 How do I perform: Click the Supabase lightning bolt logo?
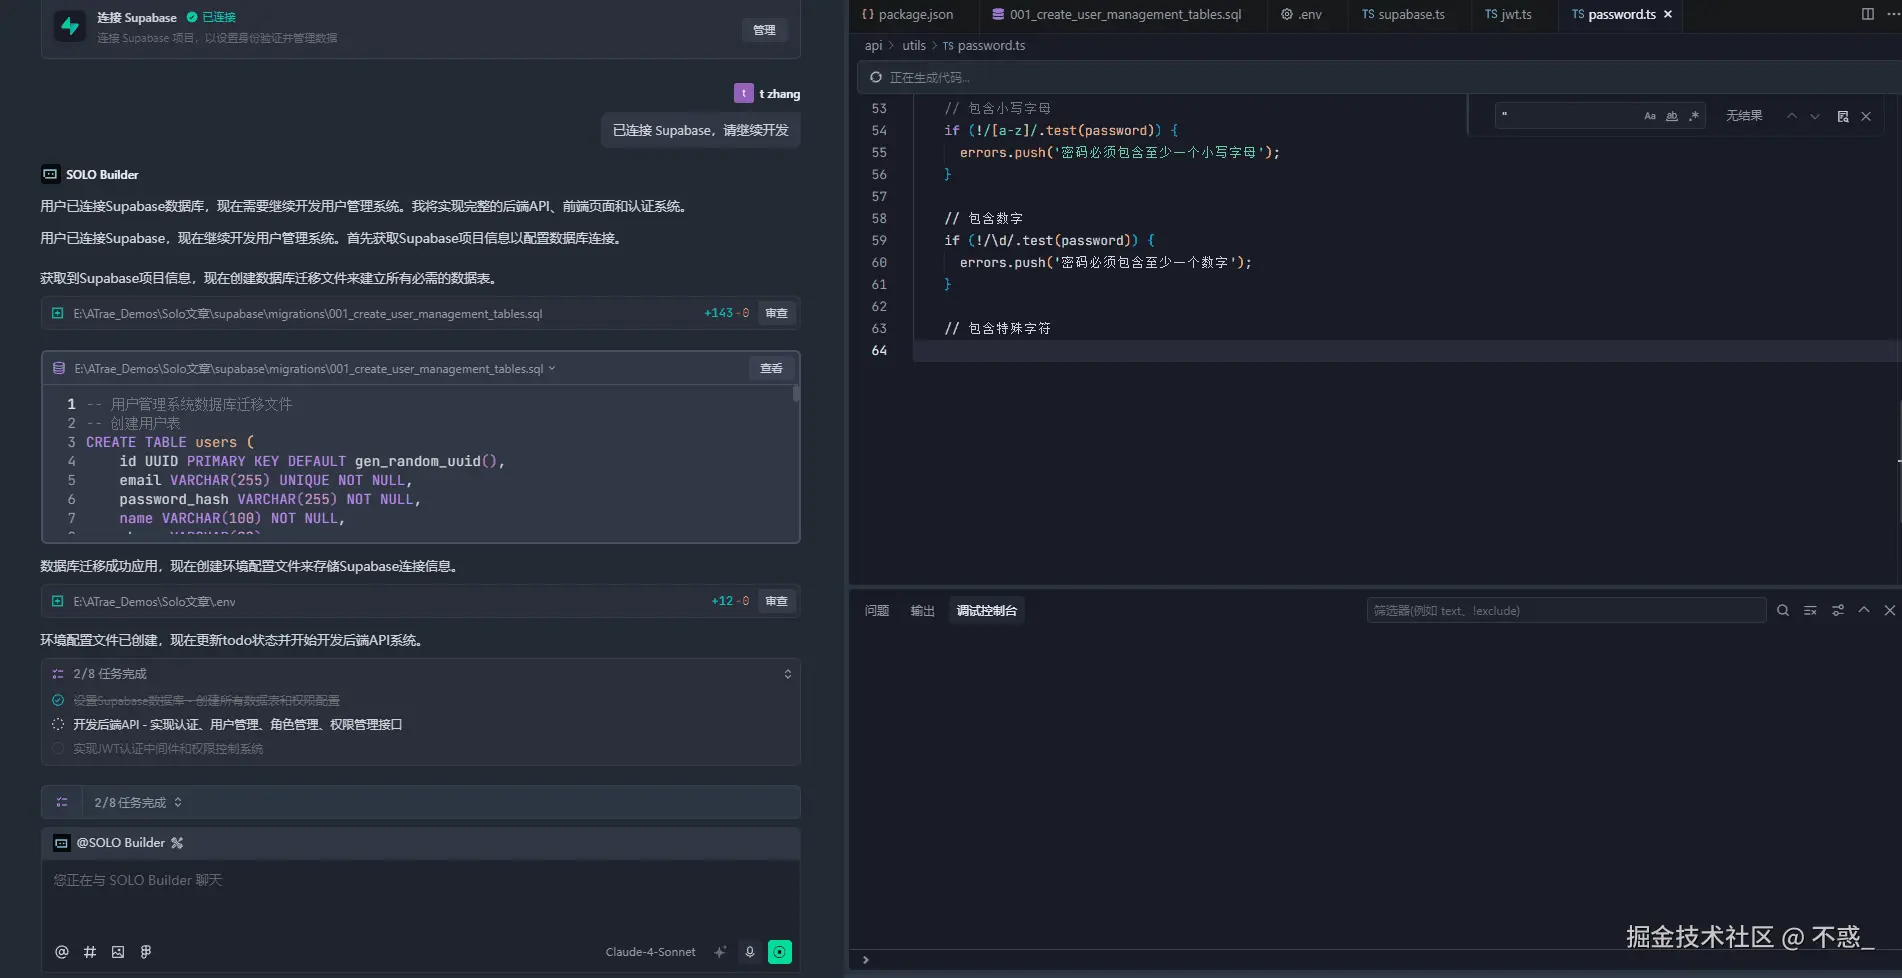70,26
